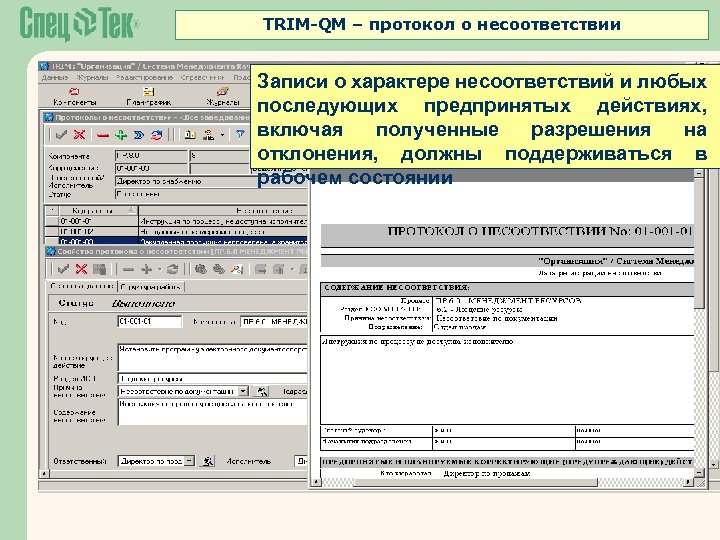Click Компонент field in protocols filter area
Viewport: 720px width, 540px height.
coord(151,156)
